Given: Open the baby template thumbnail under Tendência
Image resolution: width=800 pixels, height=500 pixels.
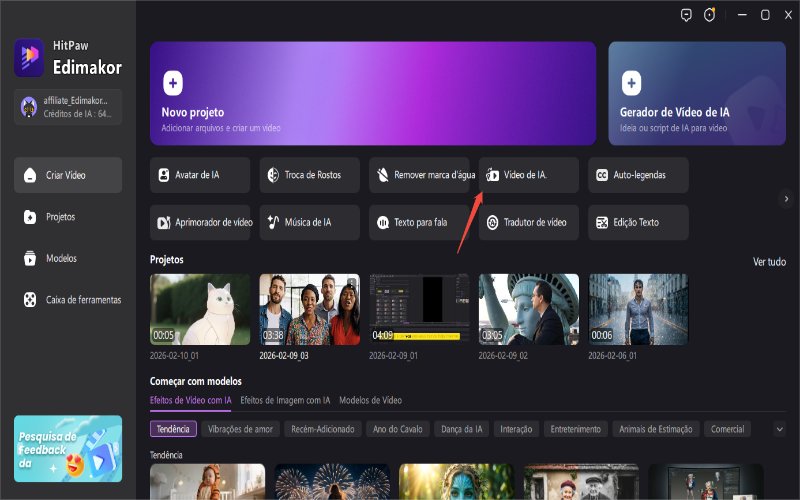Looking at the screenshot, I should click(208, 481).
